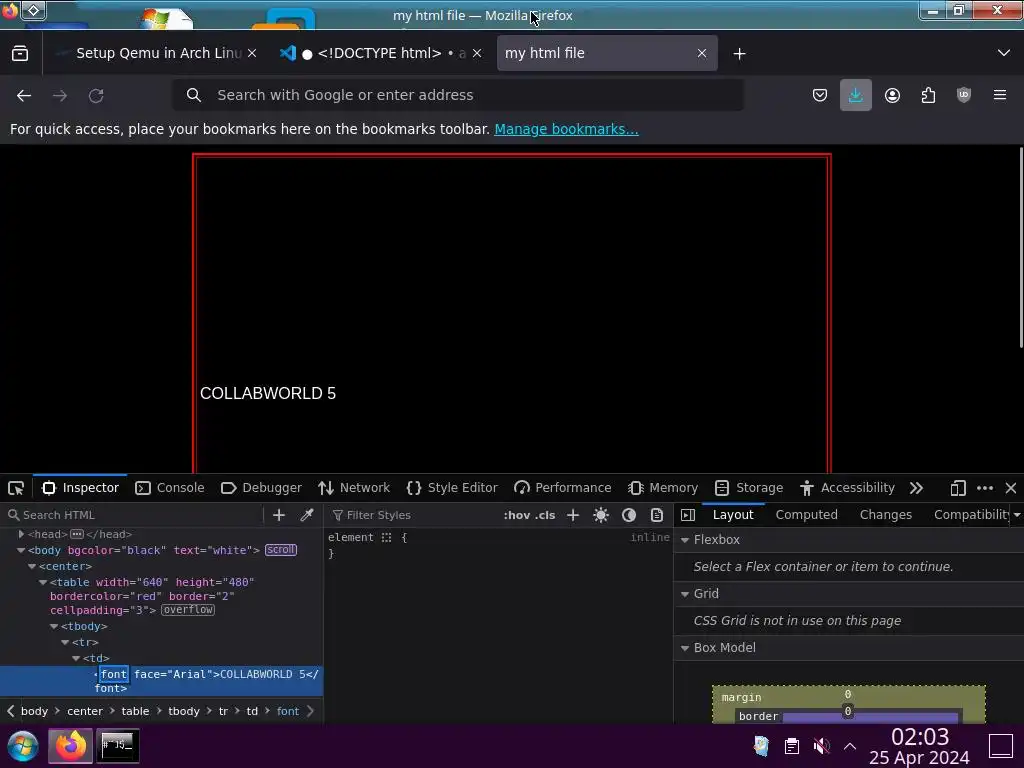Viewport: 1024px width, 768px height.
Task: Open the responsive design mode icon
Action: [x=957, y=488]
